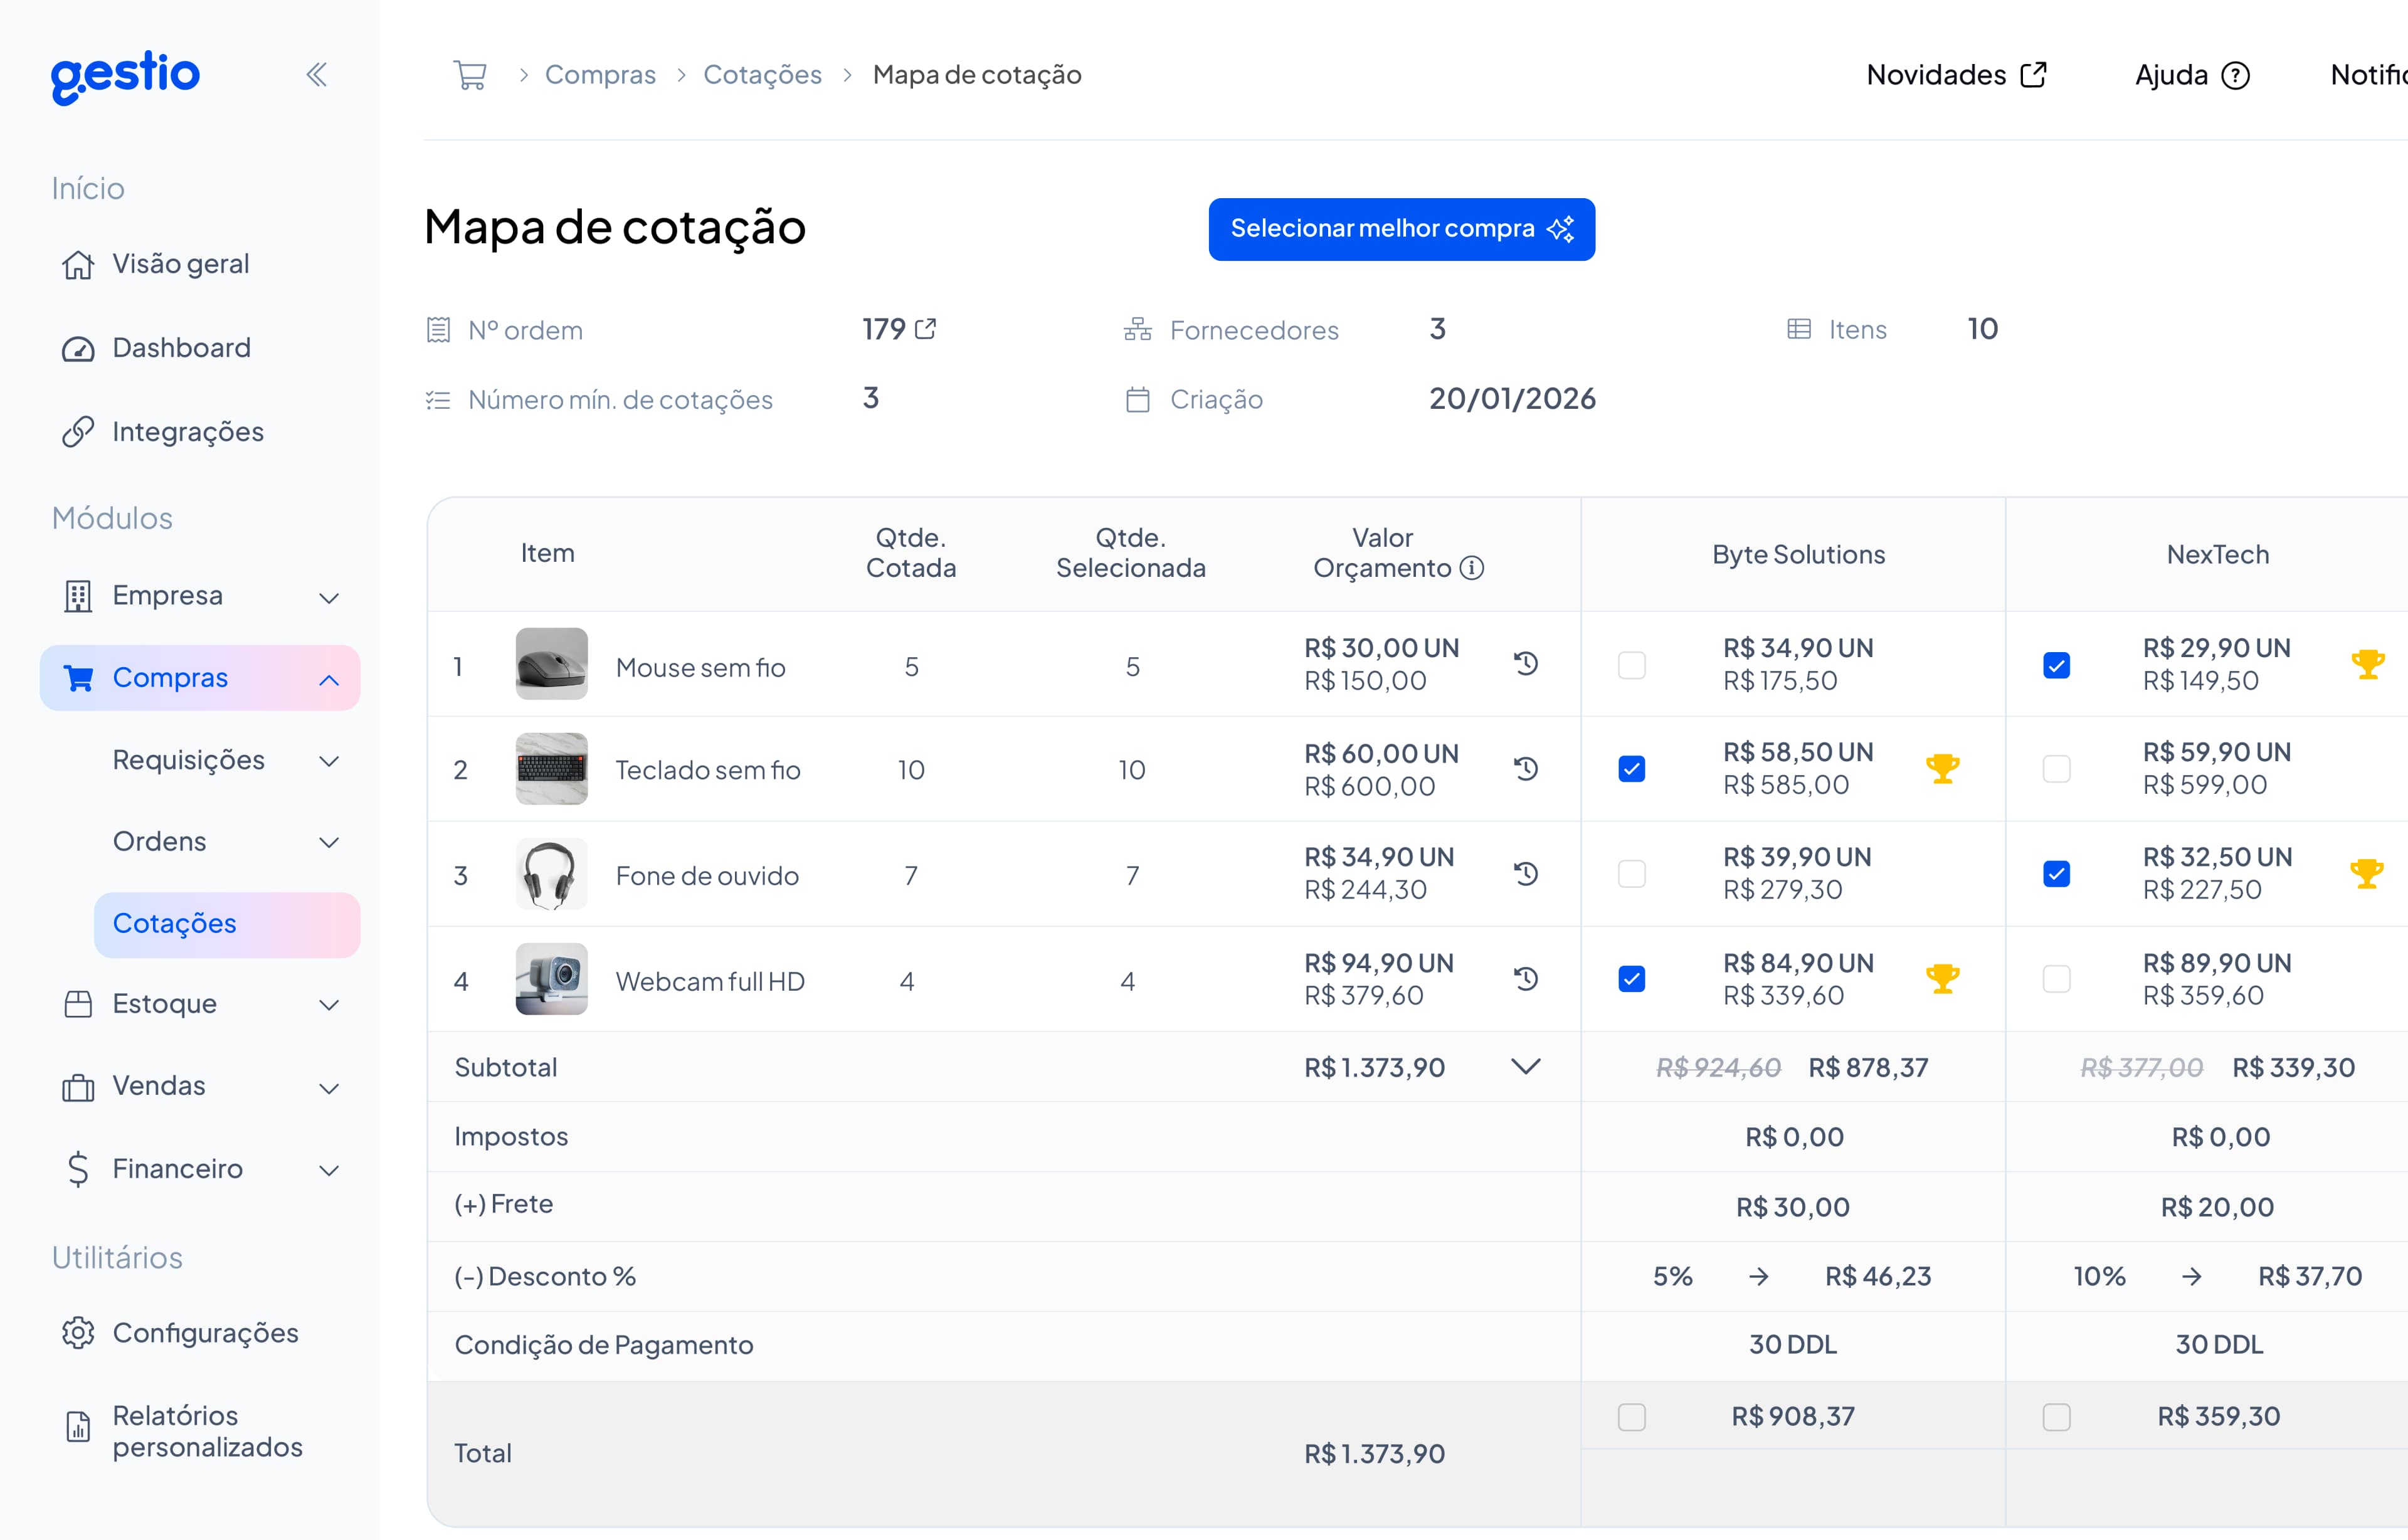Open order 179 via external link icon
Image resolution: width=2408 pixels, height=1540 pixels.
coord(925,328)
